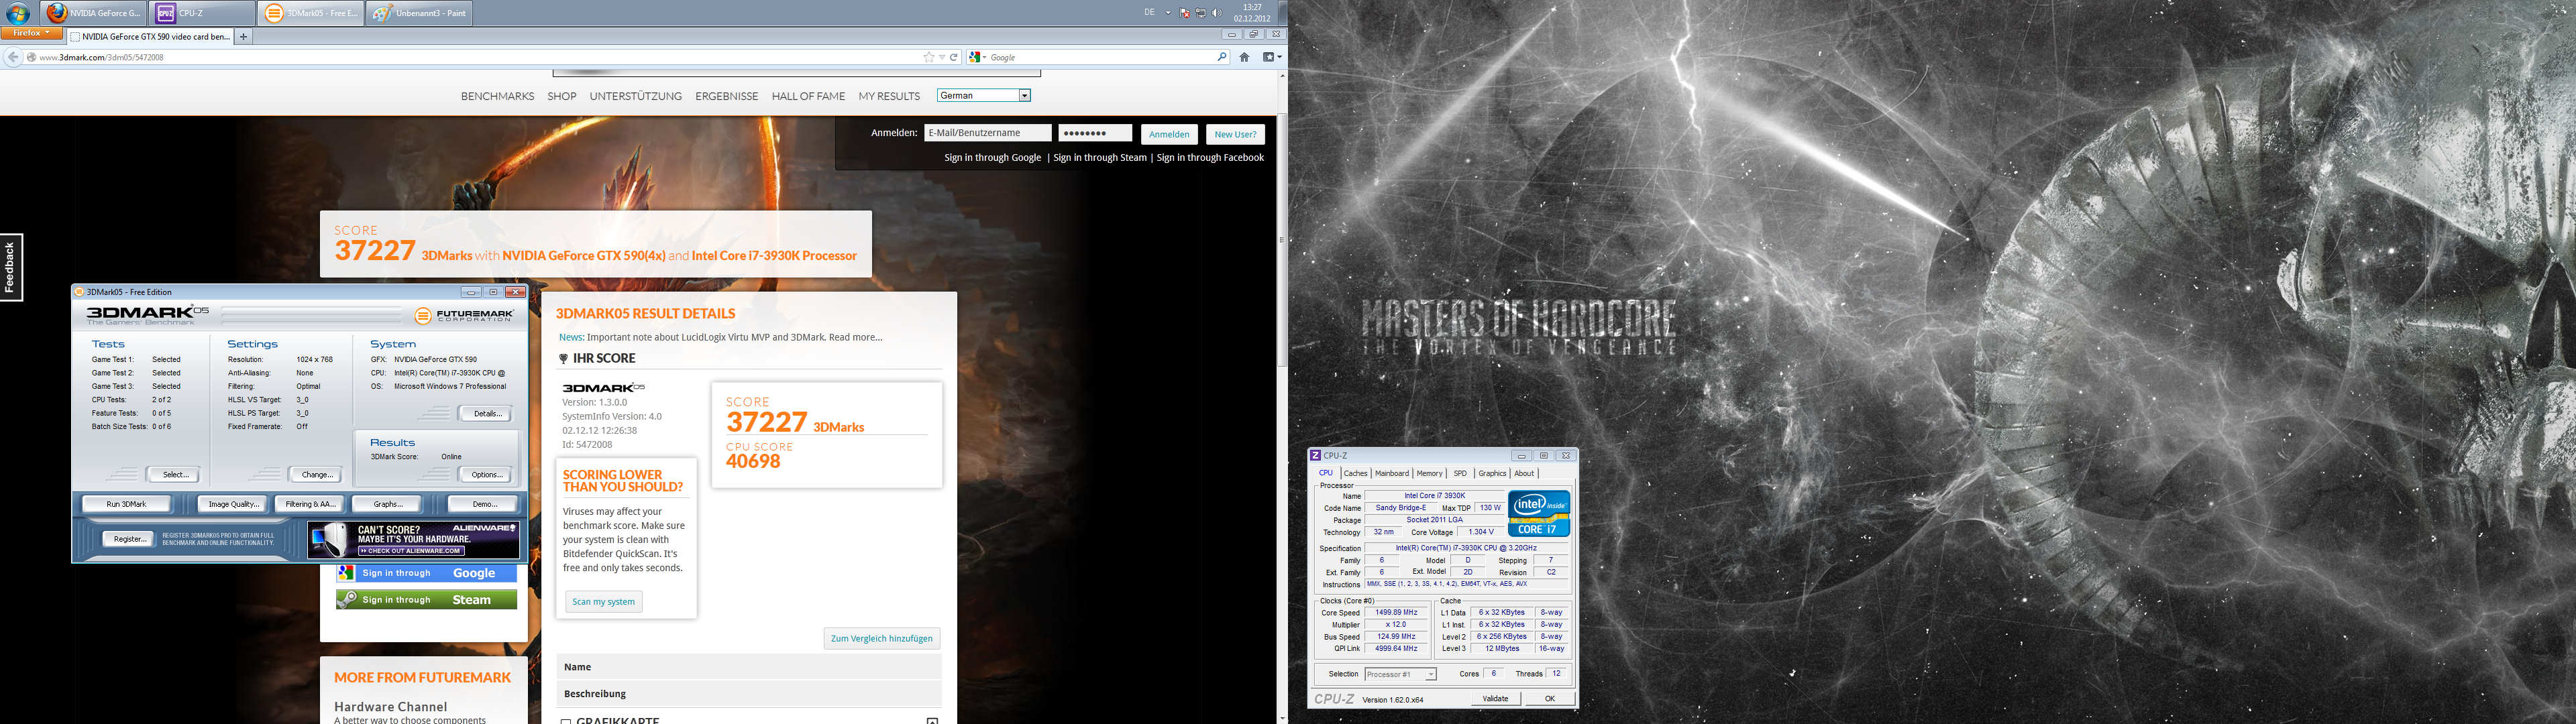Show hidden tray icons arrow
The height and width of the screenshot is (724, 2576).
pyautogui.click(x=1168, y=13)
